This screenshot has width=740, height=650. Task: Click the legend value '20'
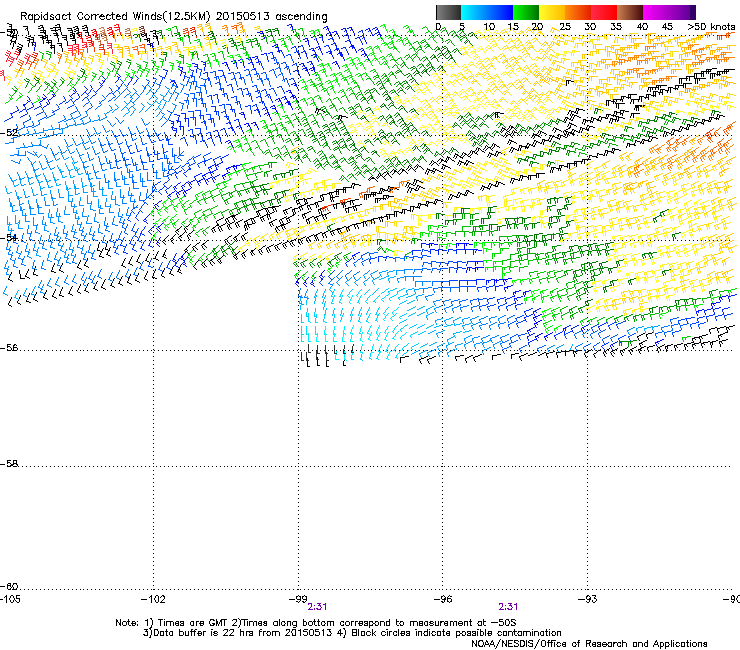coord(537,26)
